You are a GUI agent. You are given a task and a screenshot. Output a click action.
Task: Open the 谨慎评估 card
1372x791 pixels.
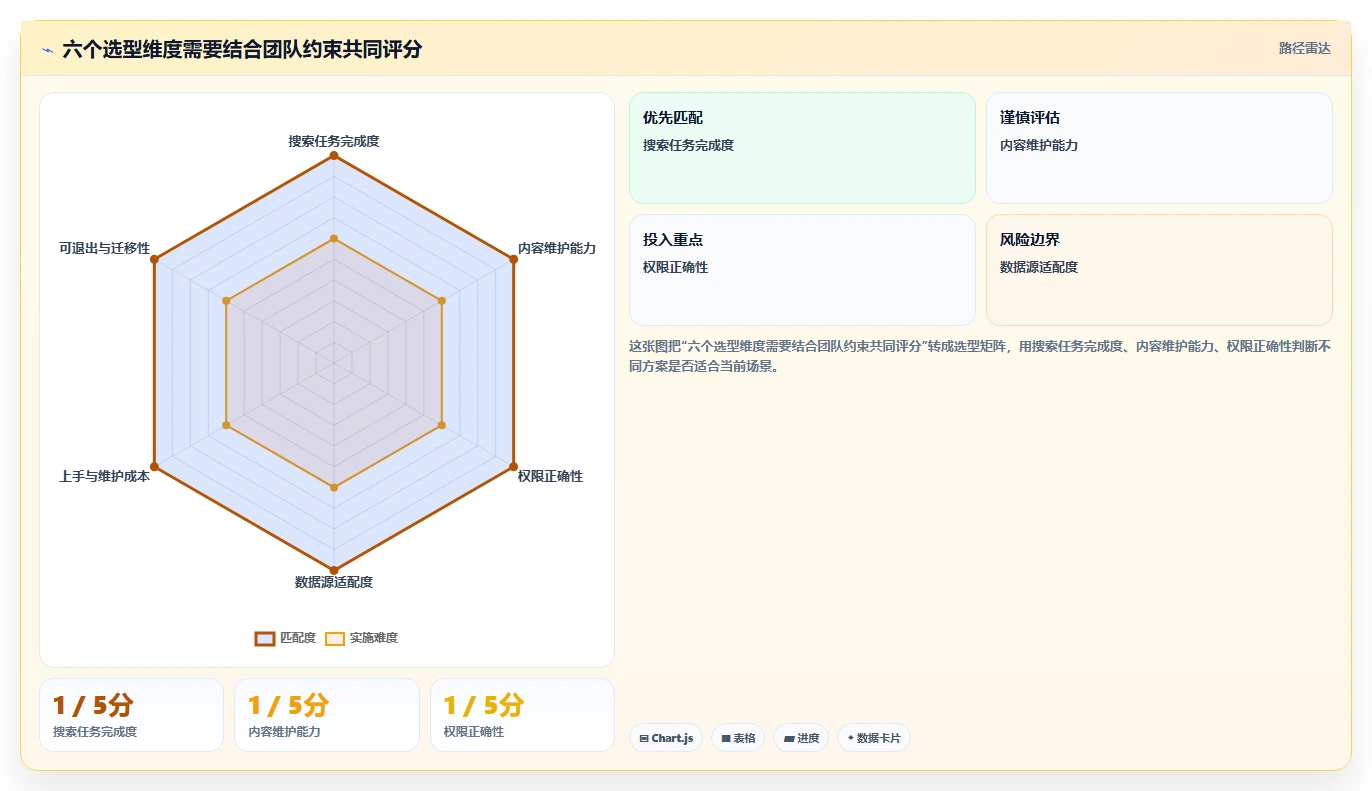tap(1159, 148)
